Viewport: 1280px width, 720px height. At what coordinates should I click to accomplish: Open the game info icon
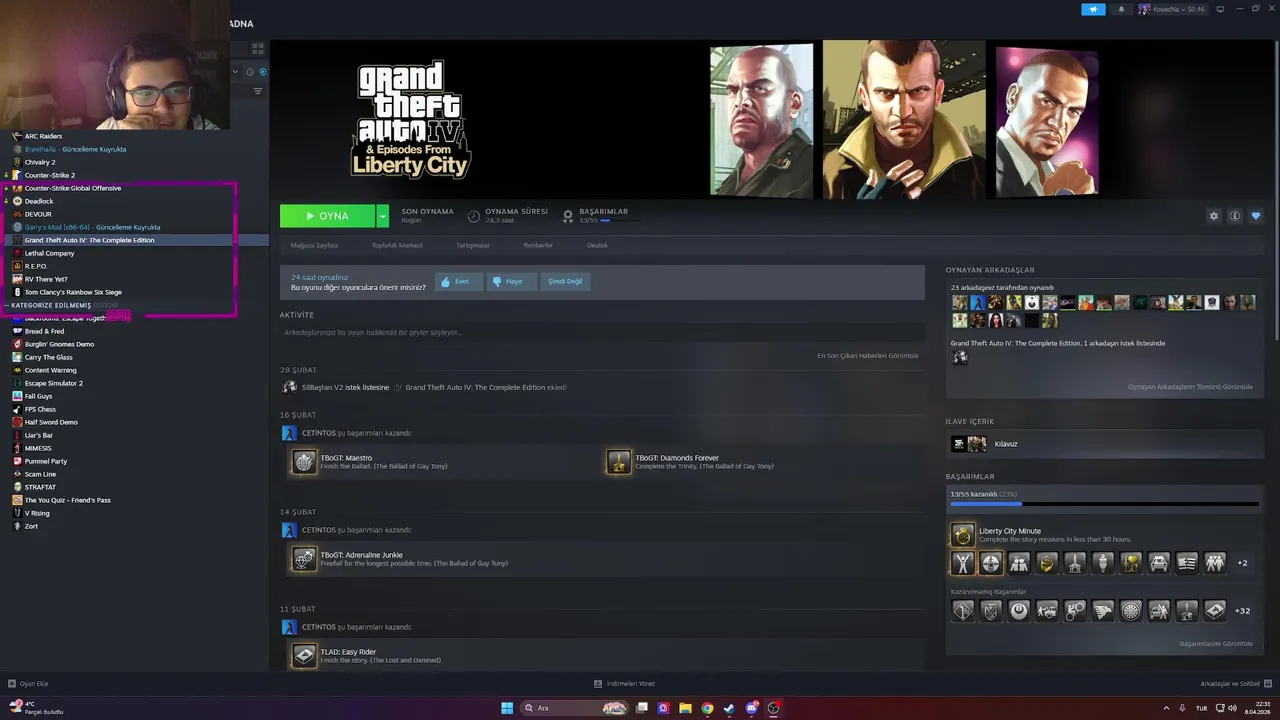[x=1235, y=216]
